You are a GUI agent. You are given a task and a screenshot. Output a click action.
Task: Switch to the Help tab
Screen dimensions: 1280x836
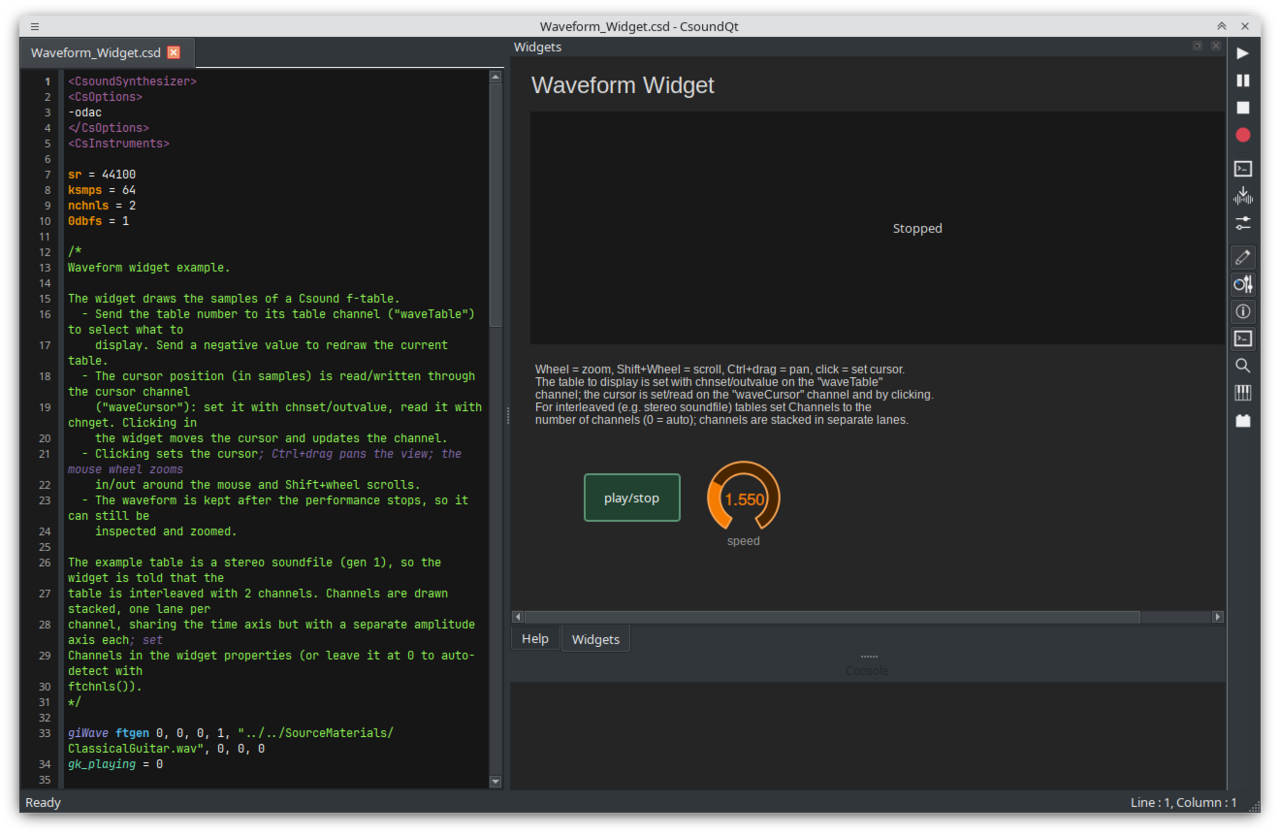click(535, 639)
